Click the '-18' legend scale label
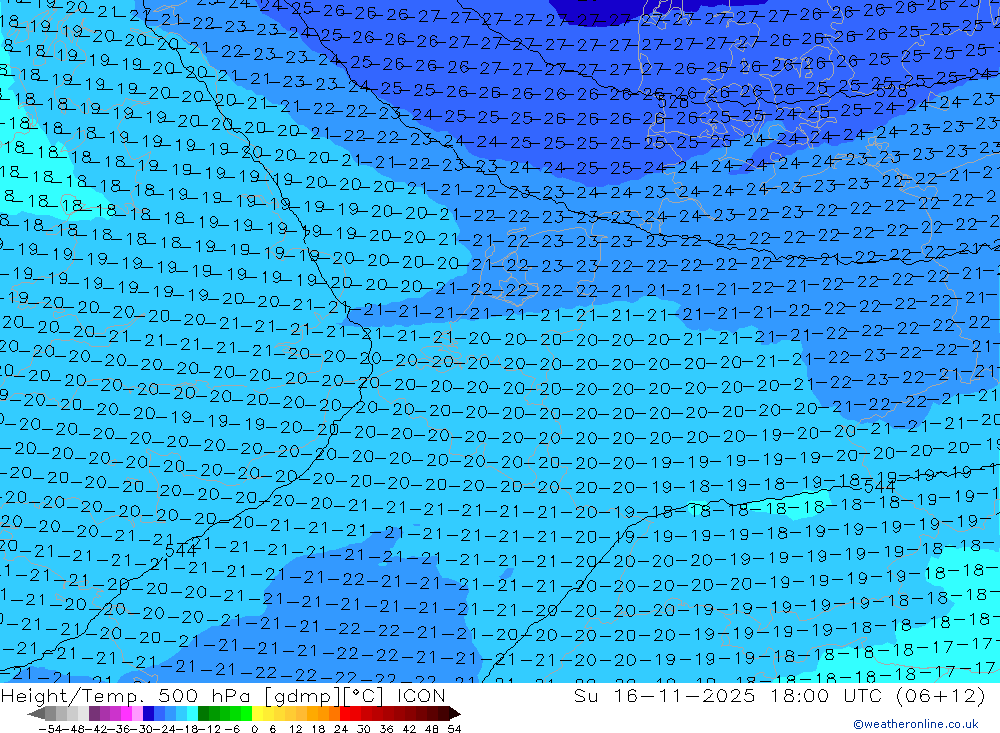The image size is (1000, 733). tap(186, 729)
